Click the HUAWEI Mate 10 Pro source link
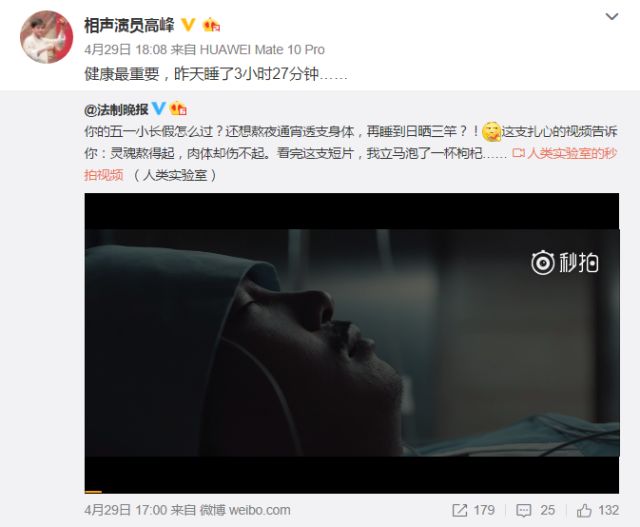This screenshot has width=640, height=527. point(262,50)
